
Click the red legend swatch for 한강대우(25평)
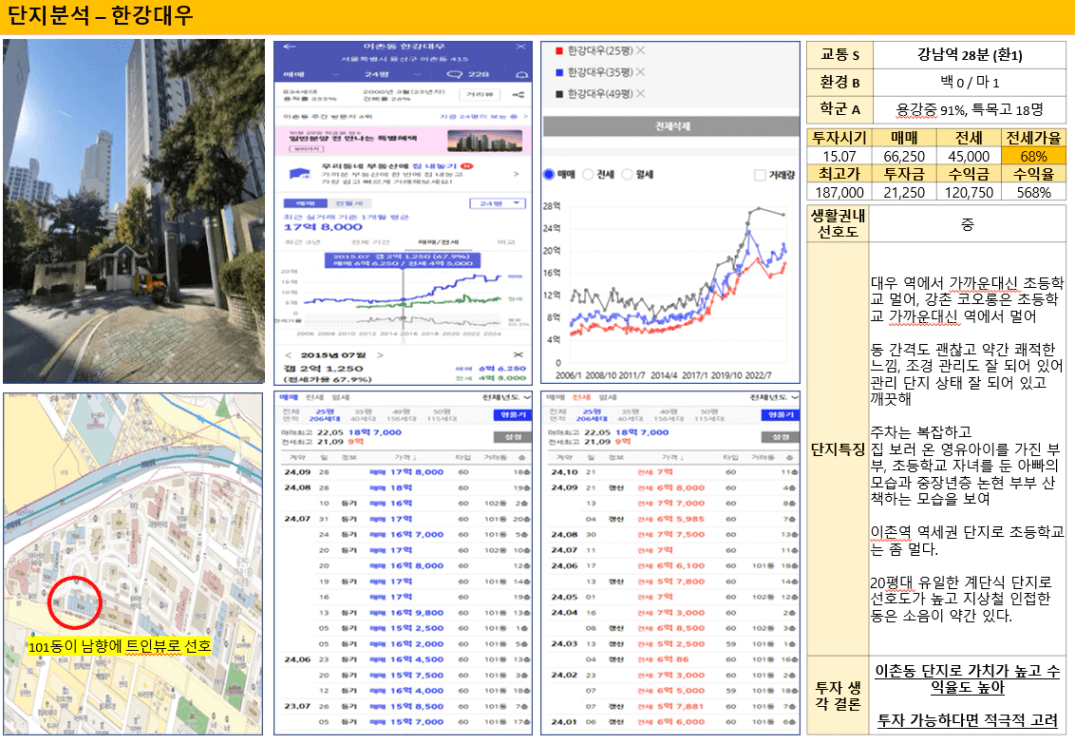point(559,51)
